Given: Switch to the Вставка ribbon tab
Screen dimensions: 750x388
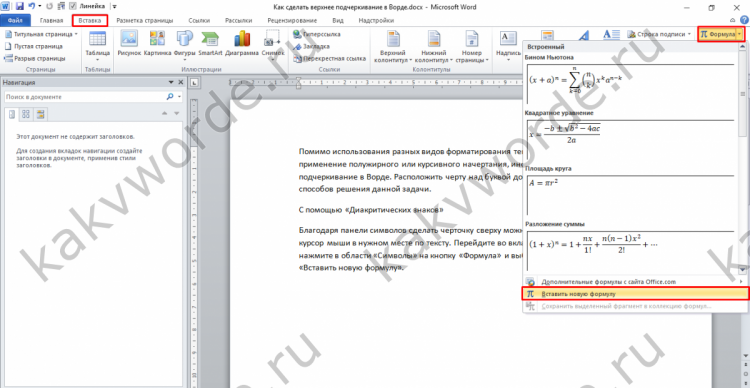Looking at the screenshot, I should click(90, 21).
